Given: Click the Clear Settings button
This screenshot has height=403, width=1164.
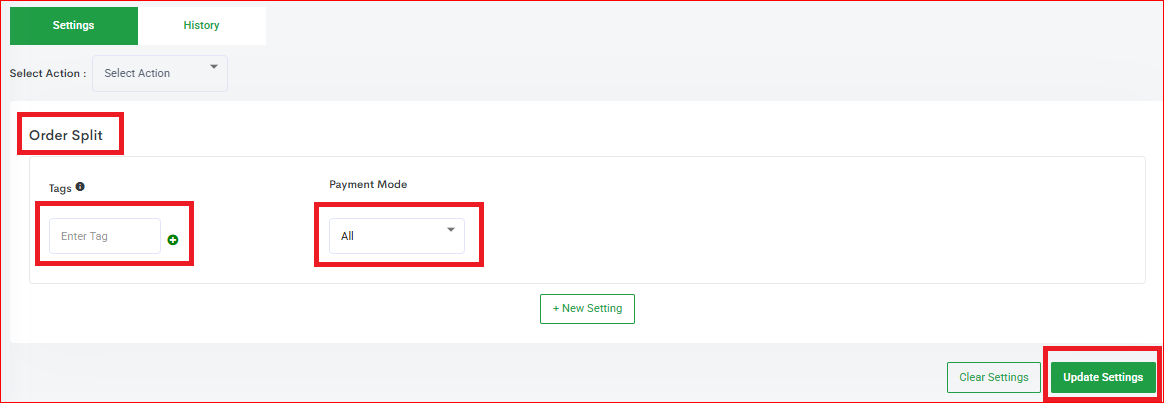Looking at the screenshot, I should coord(993,377).
